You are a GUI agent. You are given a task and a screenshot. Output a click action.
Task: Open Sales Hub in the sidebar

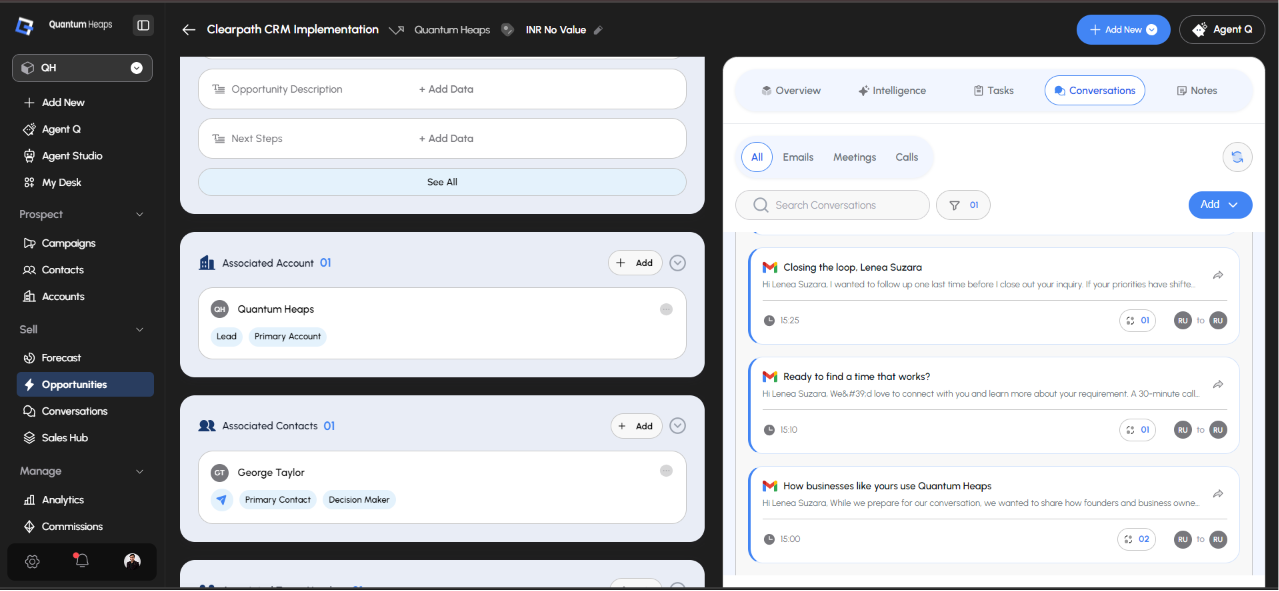tap(55, 438)
